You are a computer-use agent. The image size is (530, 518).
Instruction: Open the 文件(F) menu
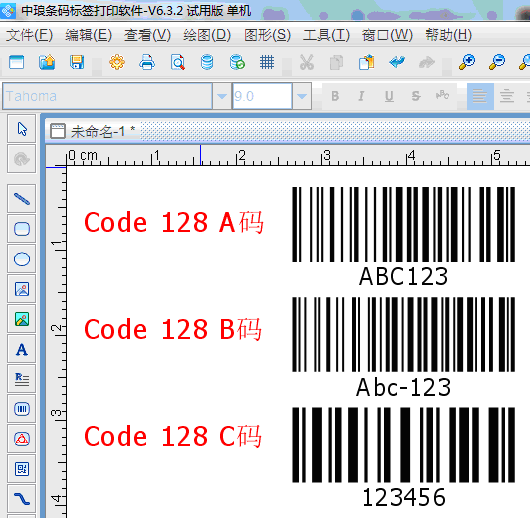(29, 35)
